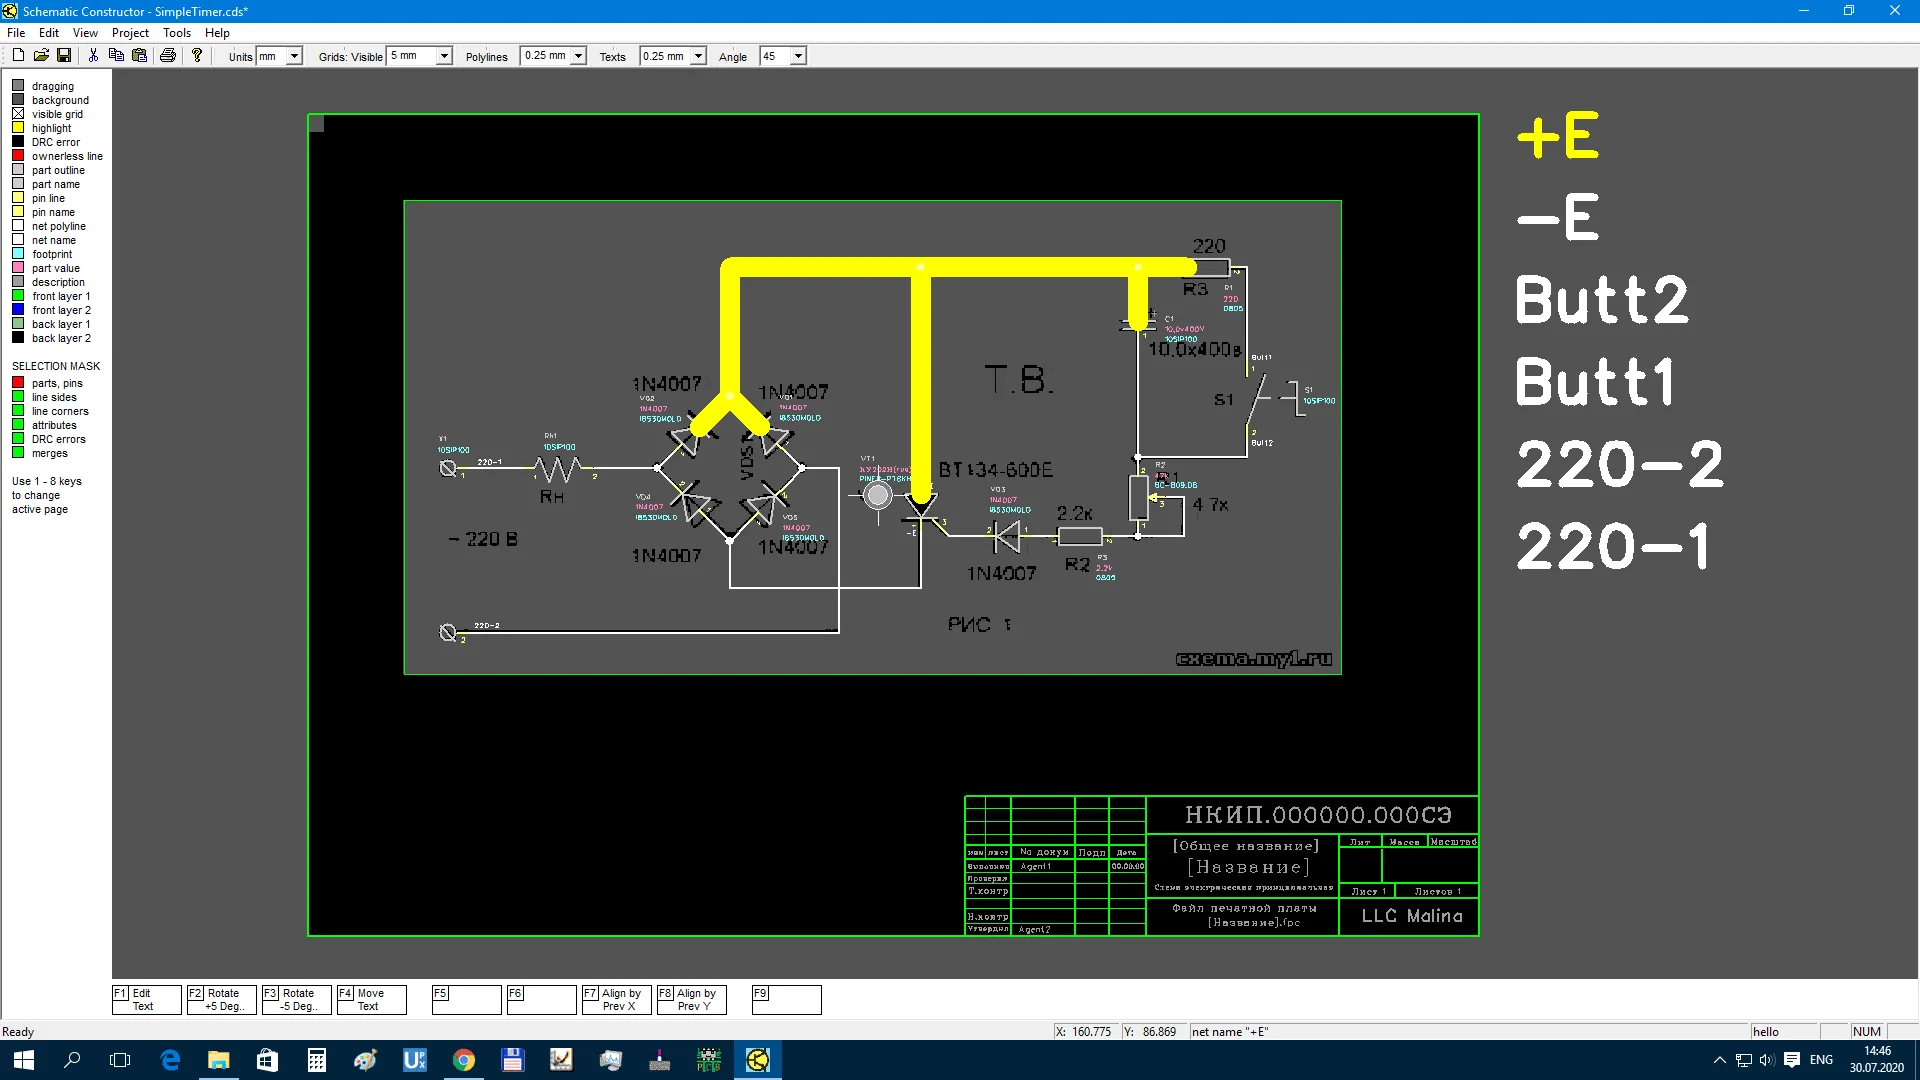The width and height of the screenshot is (1920, 1080).
Task: Print the schematic via the printer icon
Action: coord(167,55)
